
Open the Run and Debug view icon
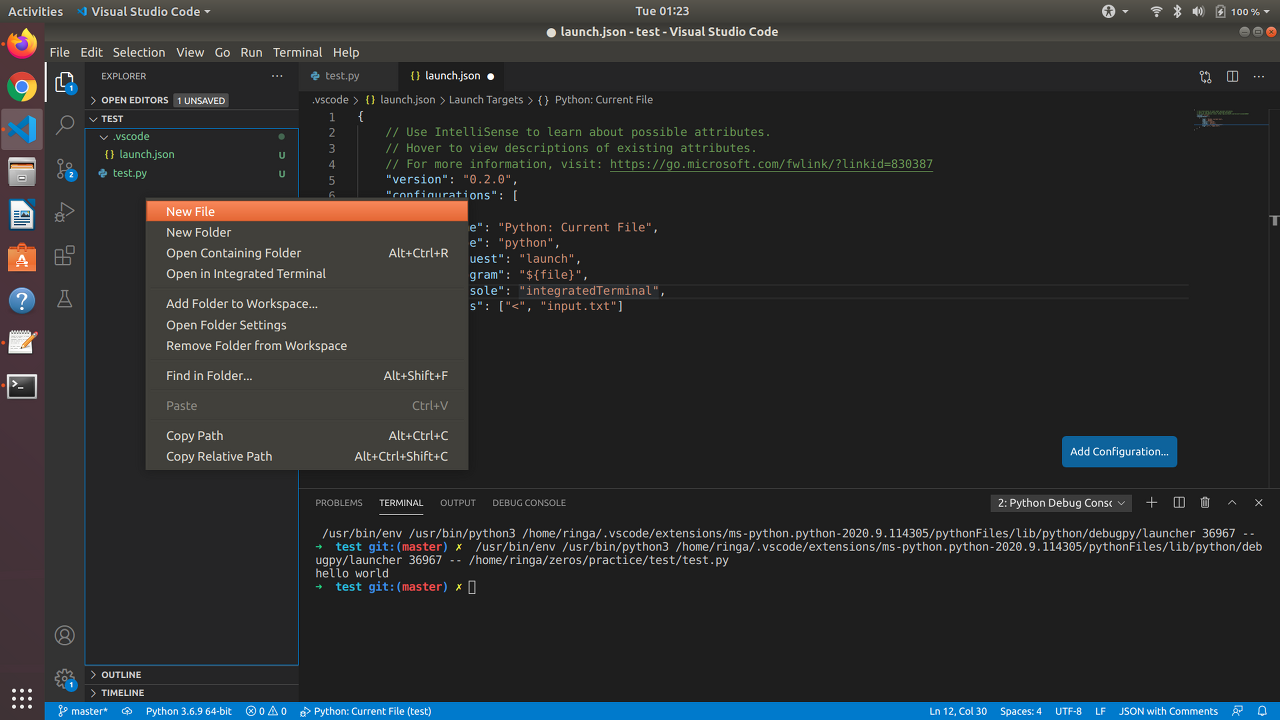tap(65, 212)
